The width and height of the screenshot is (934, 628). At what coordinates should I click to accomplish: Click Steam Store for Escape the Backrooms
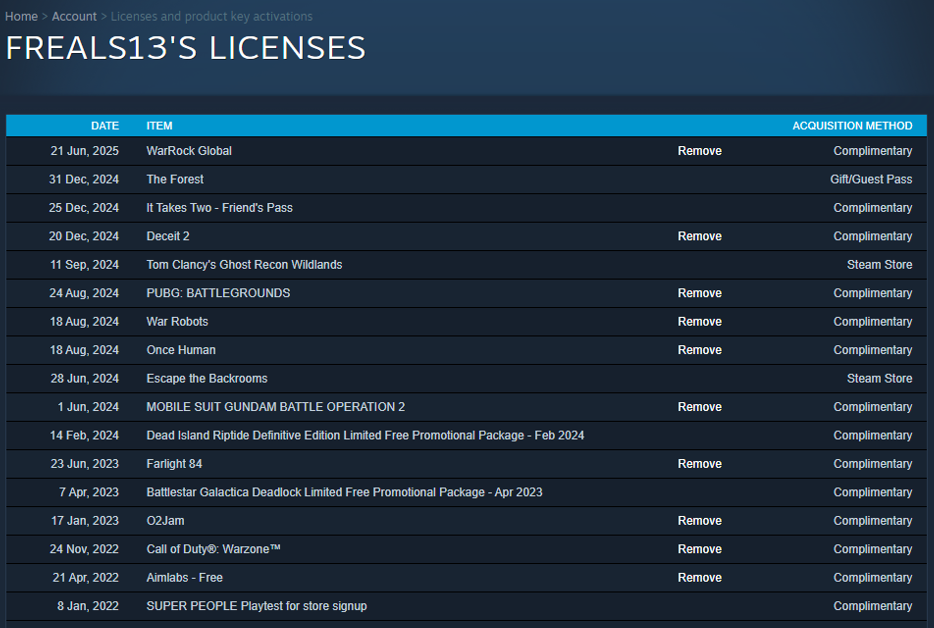tap(879, 378)
